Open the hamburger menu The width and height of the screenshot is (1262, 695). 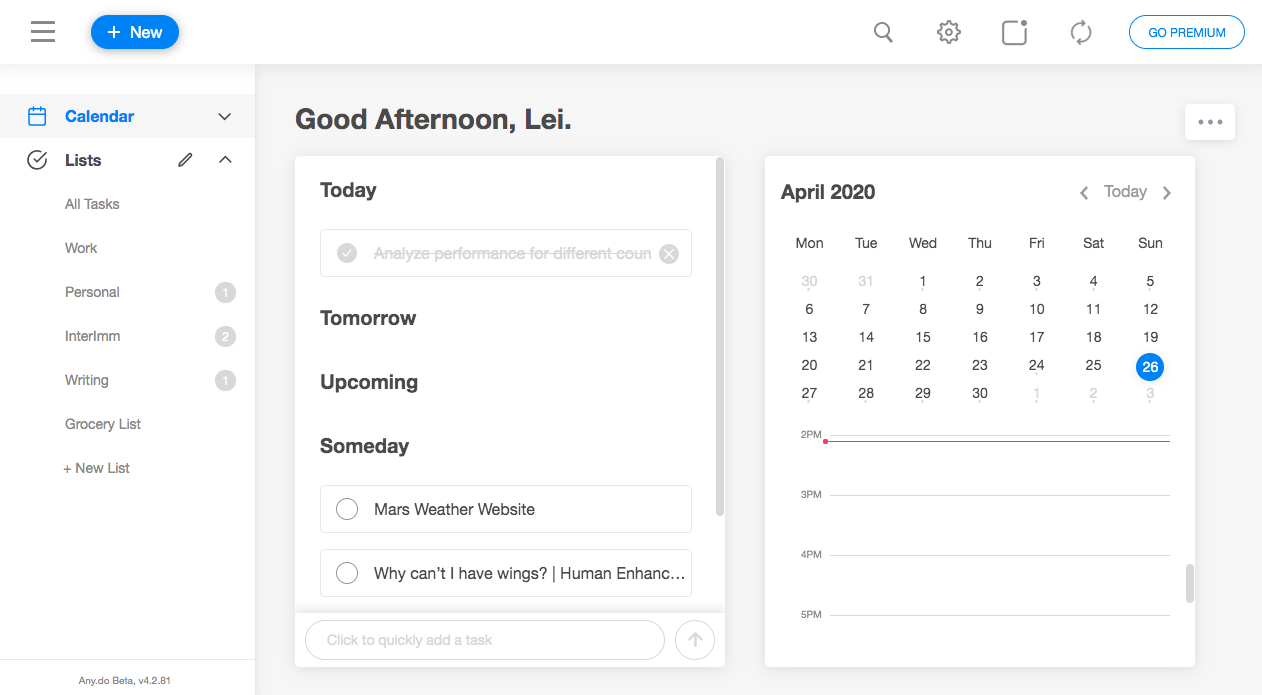pyautogui.click(x=43, y=32)
